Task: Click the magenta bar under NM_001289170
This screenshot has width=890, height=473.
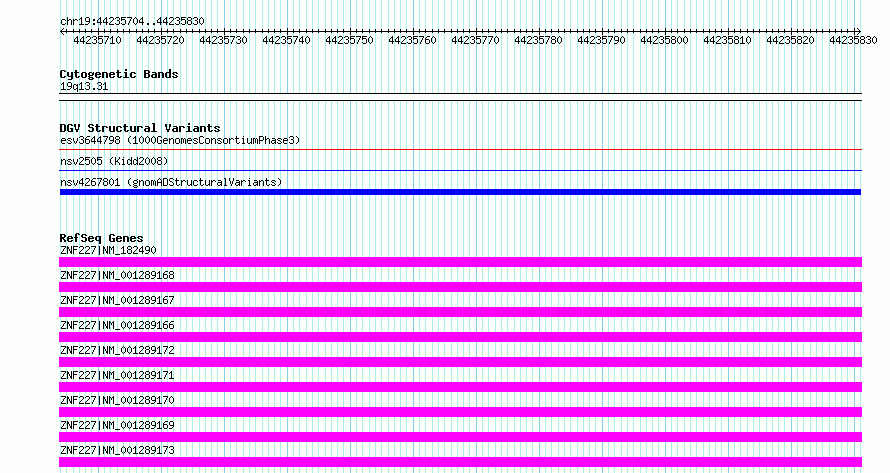Action: coord(460,412)
